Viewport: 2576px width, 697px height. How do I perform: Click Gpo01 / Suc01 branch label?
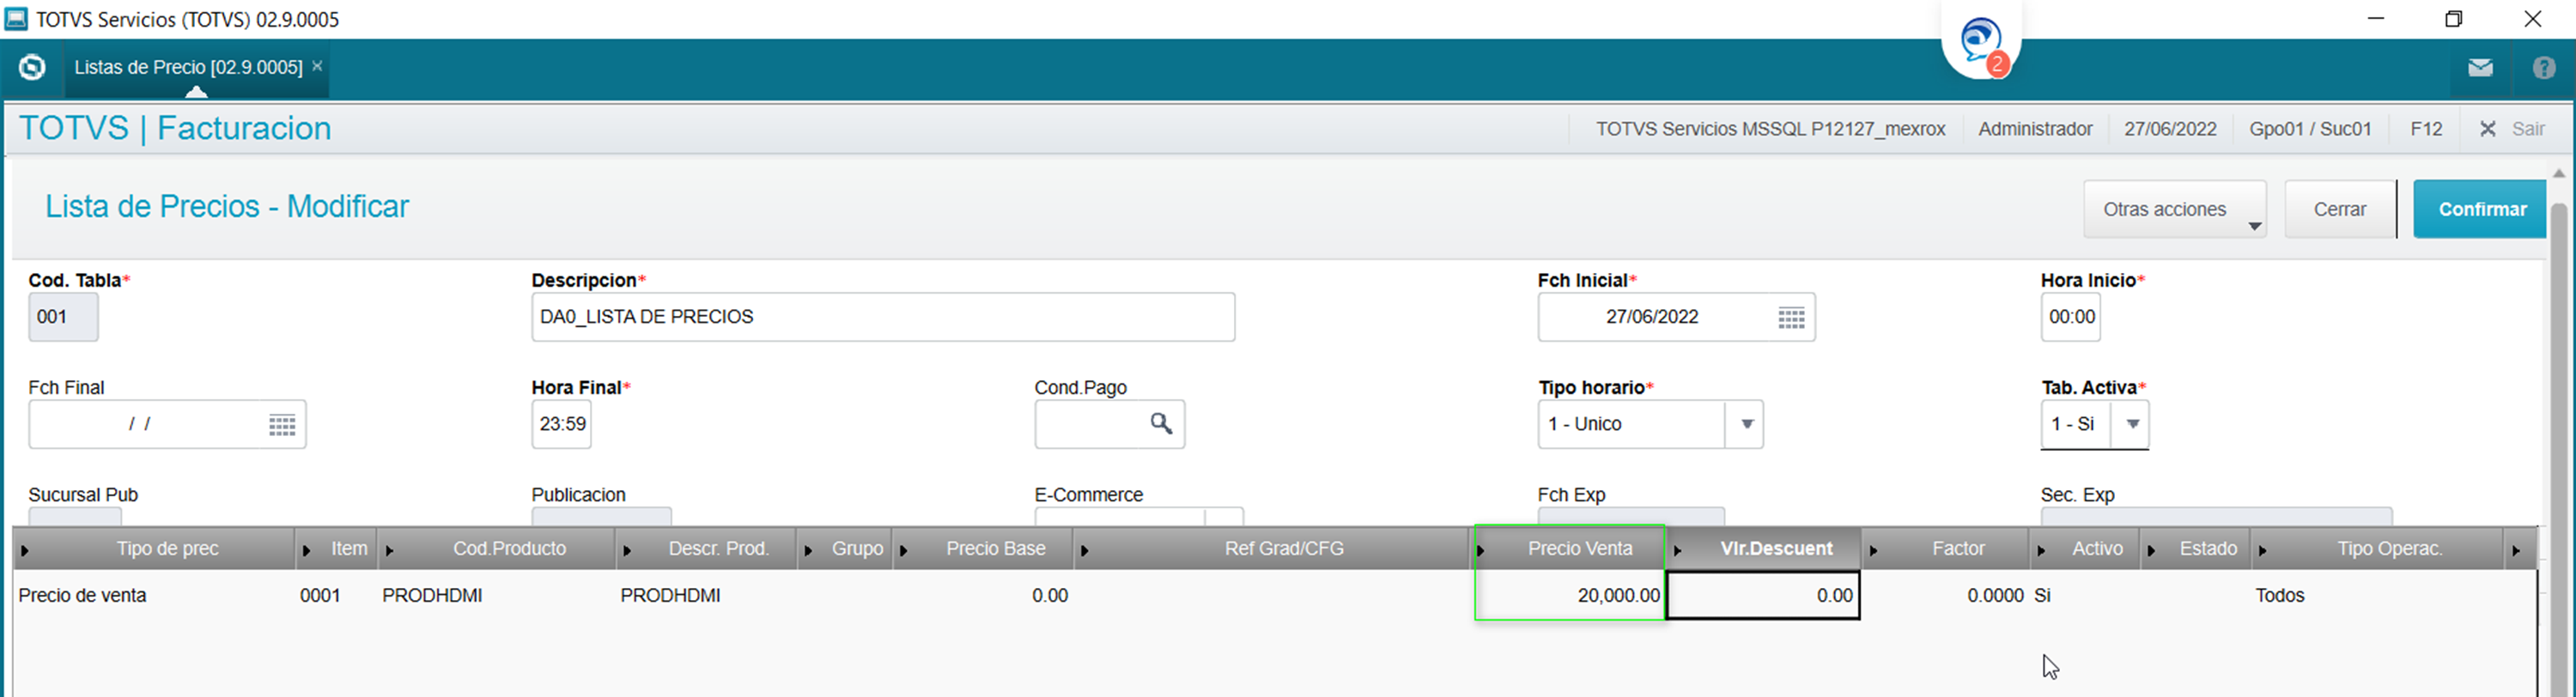point(2310,129)
